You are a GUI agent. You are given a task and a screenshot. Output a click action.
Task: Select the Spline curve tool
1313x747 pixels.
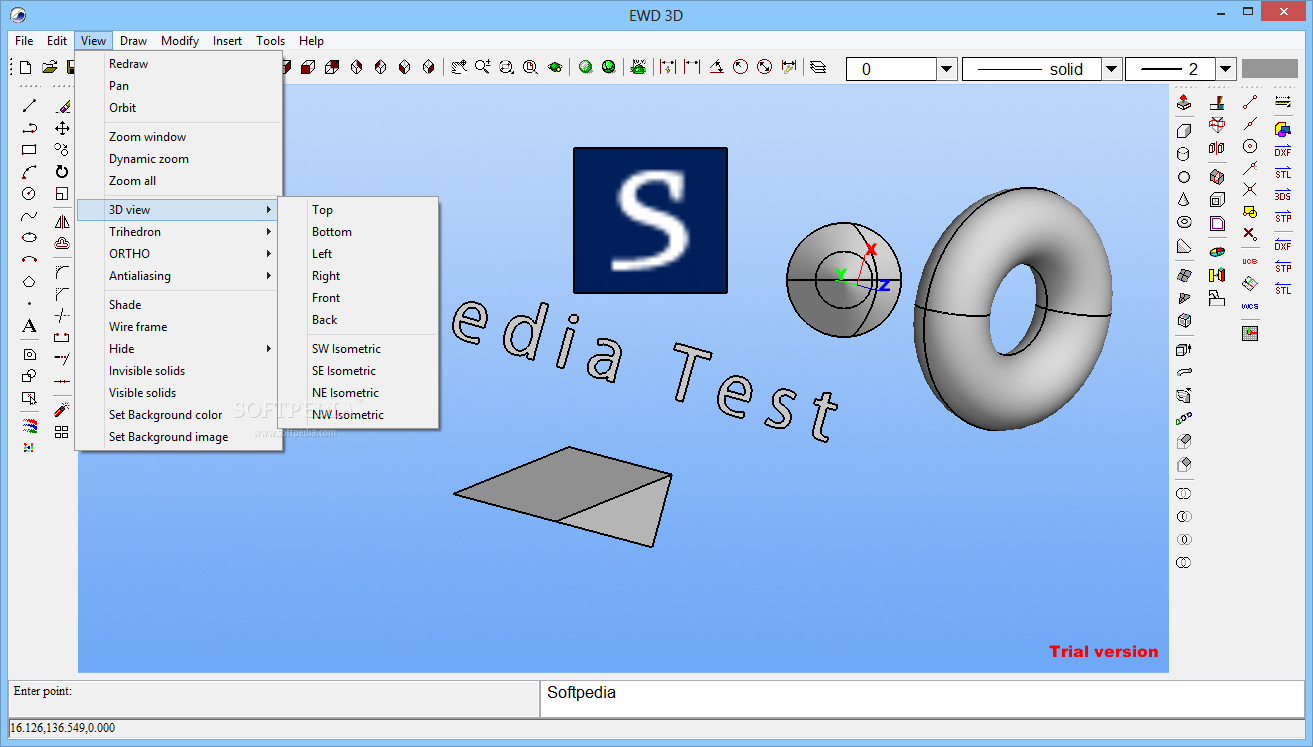(x=29, y=216)
